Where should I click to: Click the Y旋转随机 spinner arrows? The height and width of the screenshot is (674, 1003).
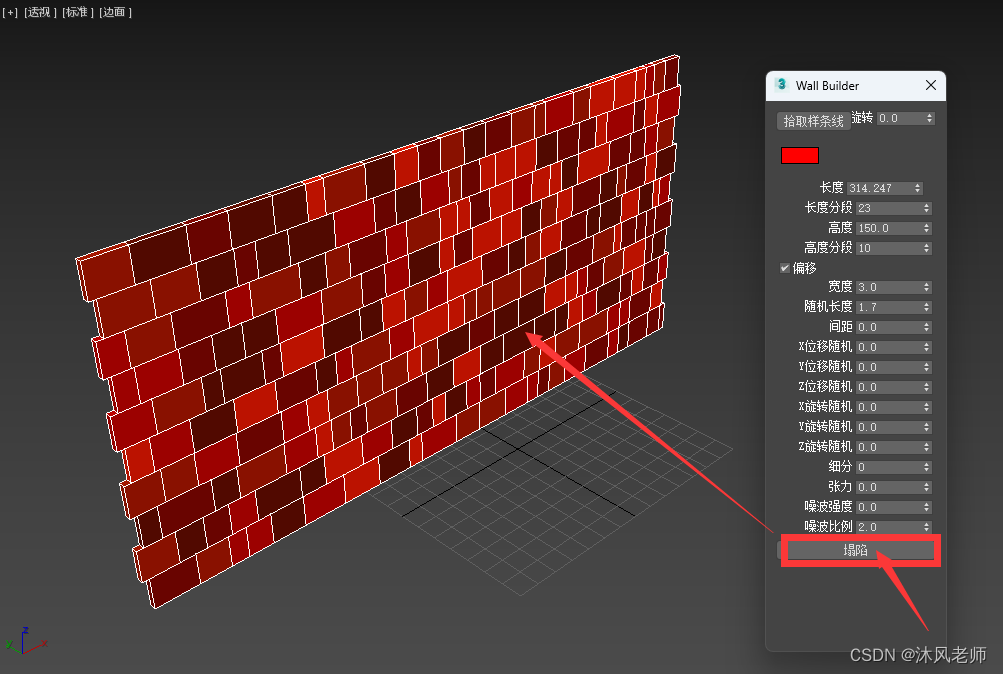927,427
